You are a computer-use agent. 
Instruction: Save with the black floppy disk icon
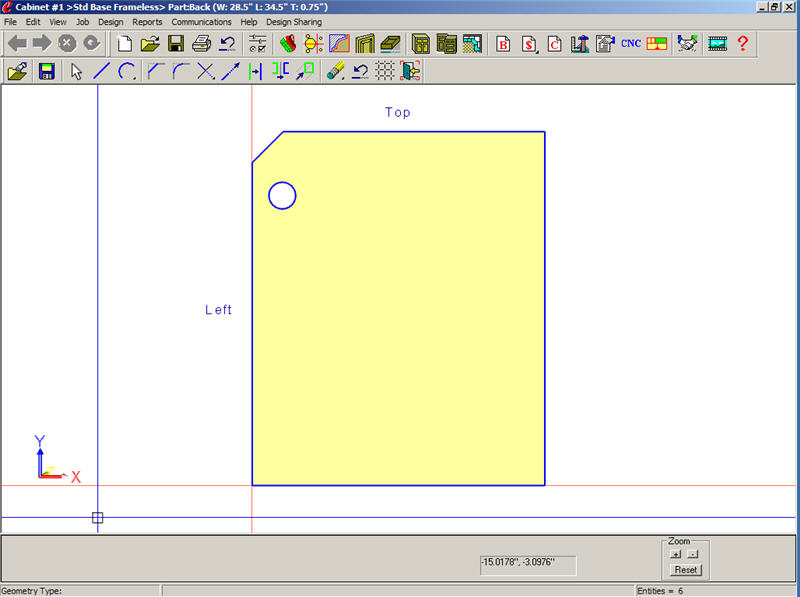pyautogui.click(x=176, y=43)
